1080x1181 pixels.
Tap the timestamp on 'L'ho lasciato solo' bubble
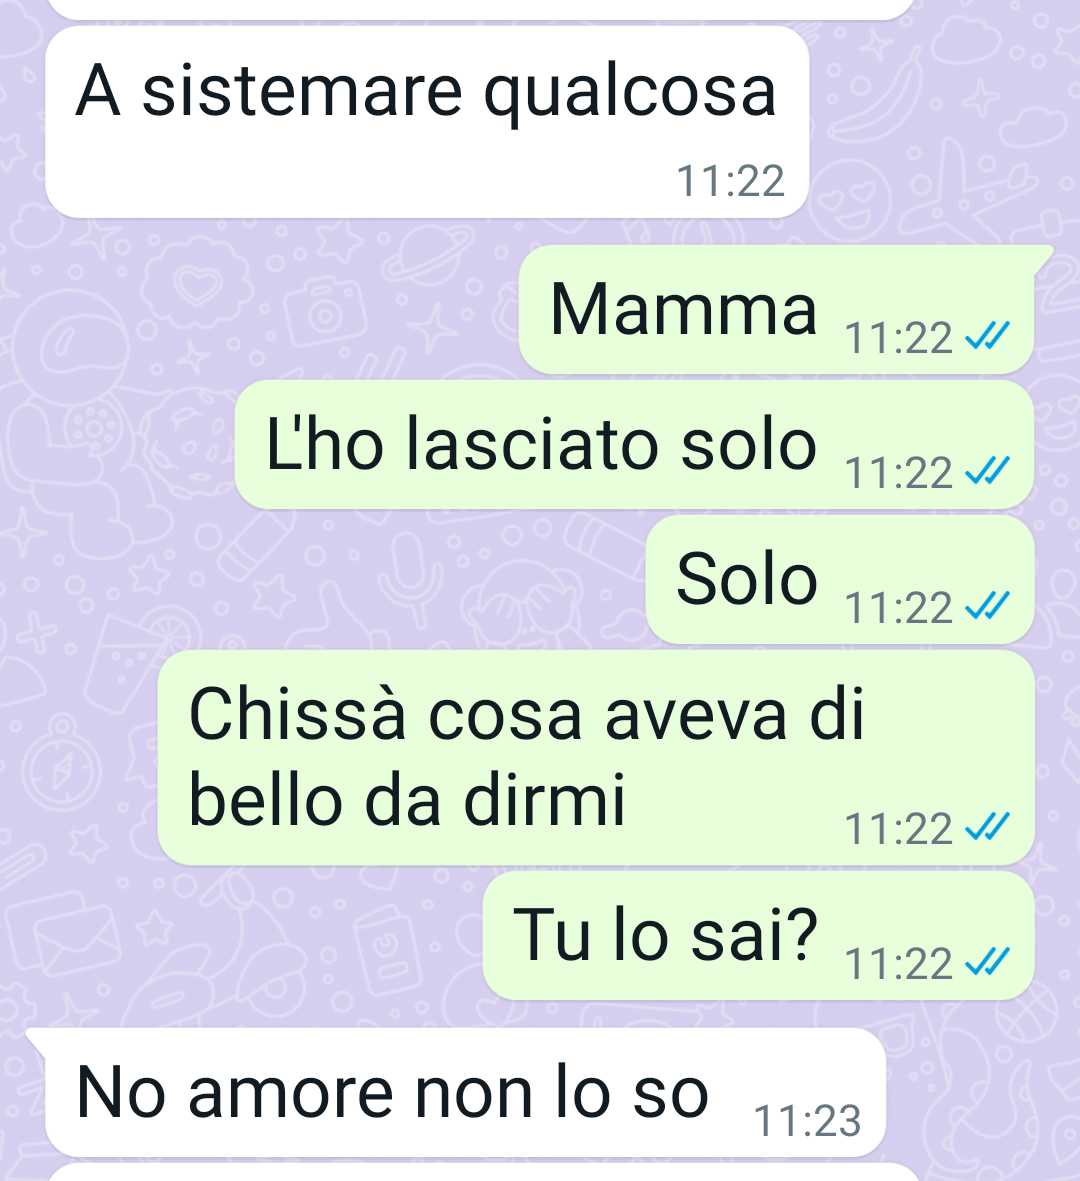click(898, 473)
